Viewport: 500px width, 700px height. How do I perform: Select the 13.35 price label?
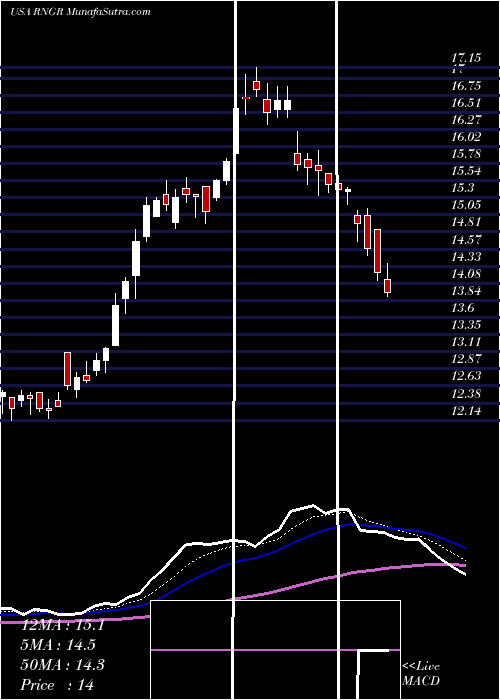coord(466,325)
